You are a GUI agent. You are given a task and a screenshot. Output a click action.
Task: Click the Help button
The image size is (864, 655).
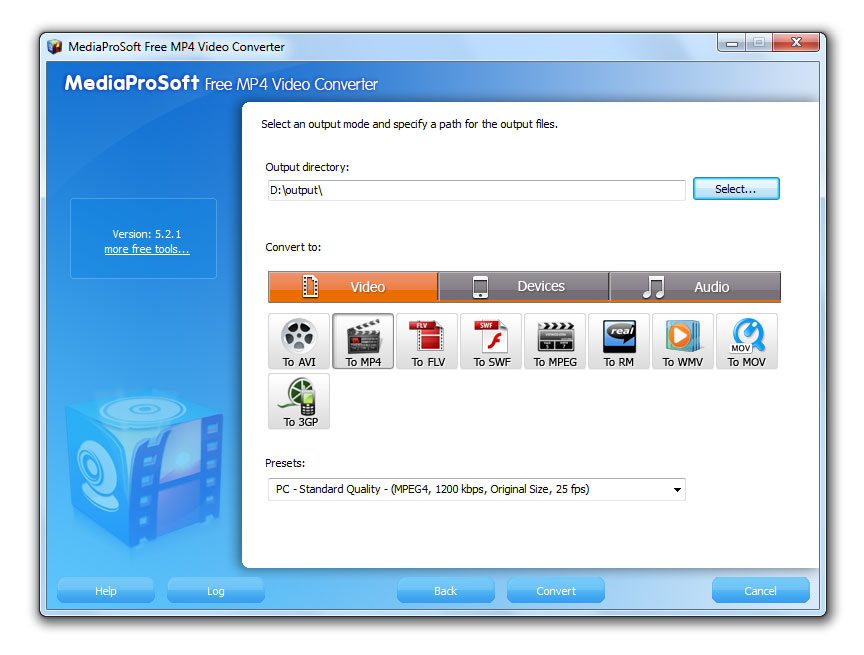(106, 591)
